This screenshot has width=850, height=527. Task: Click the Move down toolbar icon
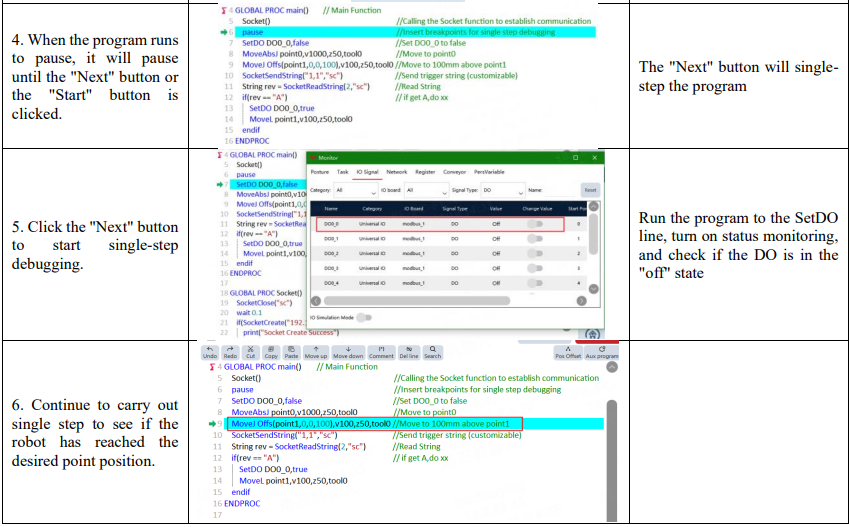tap(348, 352)
